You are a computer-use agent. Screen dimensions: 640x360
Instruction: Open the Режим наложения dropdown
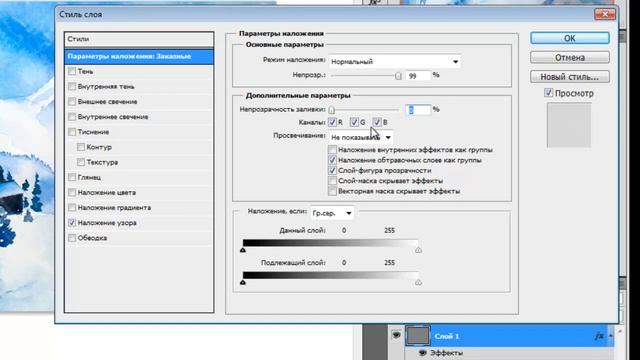click(395, 62)
